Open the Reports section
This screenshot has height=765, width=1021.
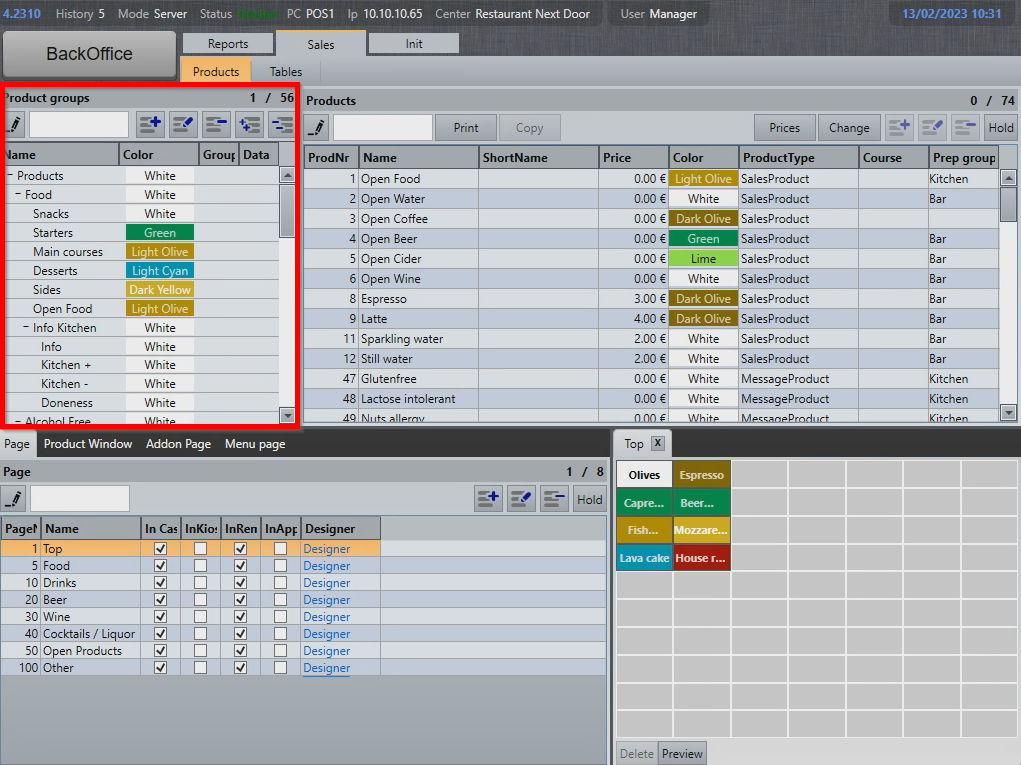(x=228, y=43)
